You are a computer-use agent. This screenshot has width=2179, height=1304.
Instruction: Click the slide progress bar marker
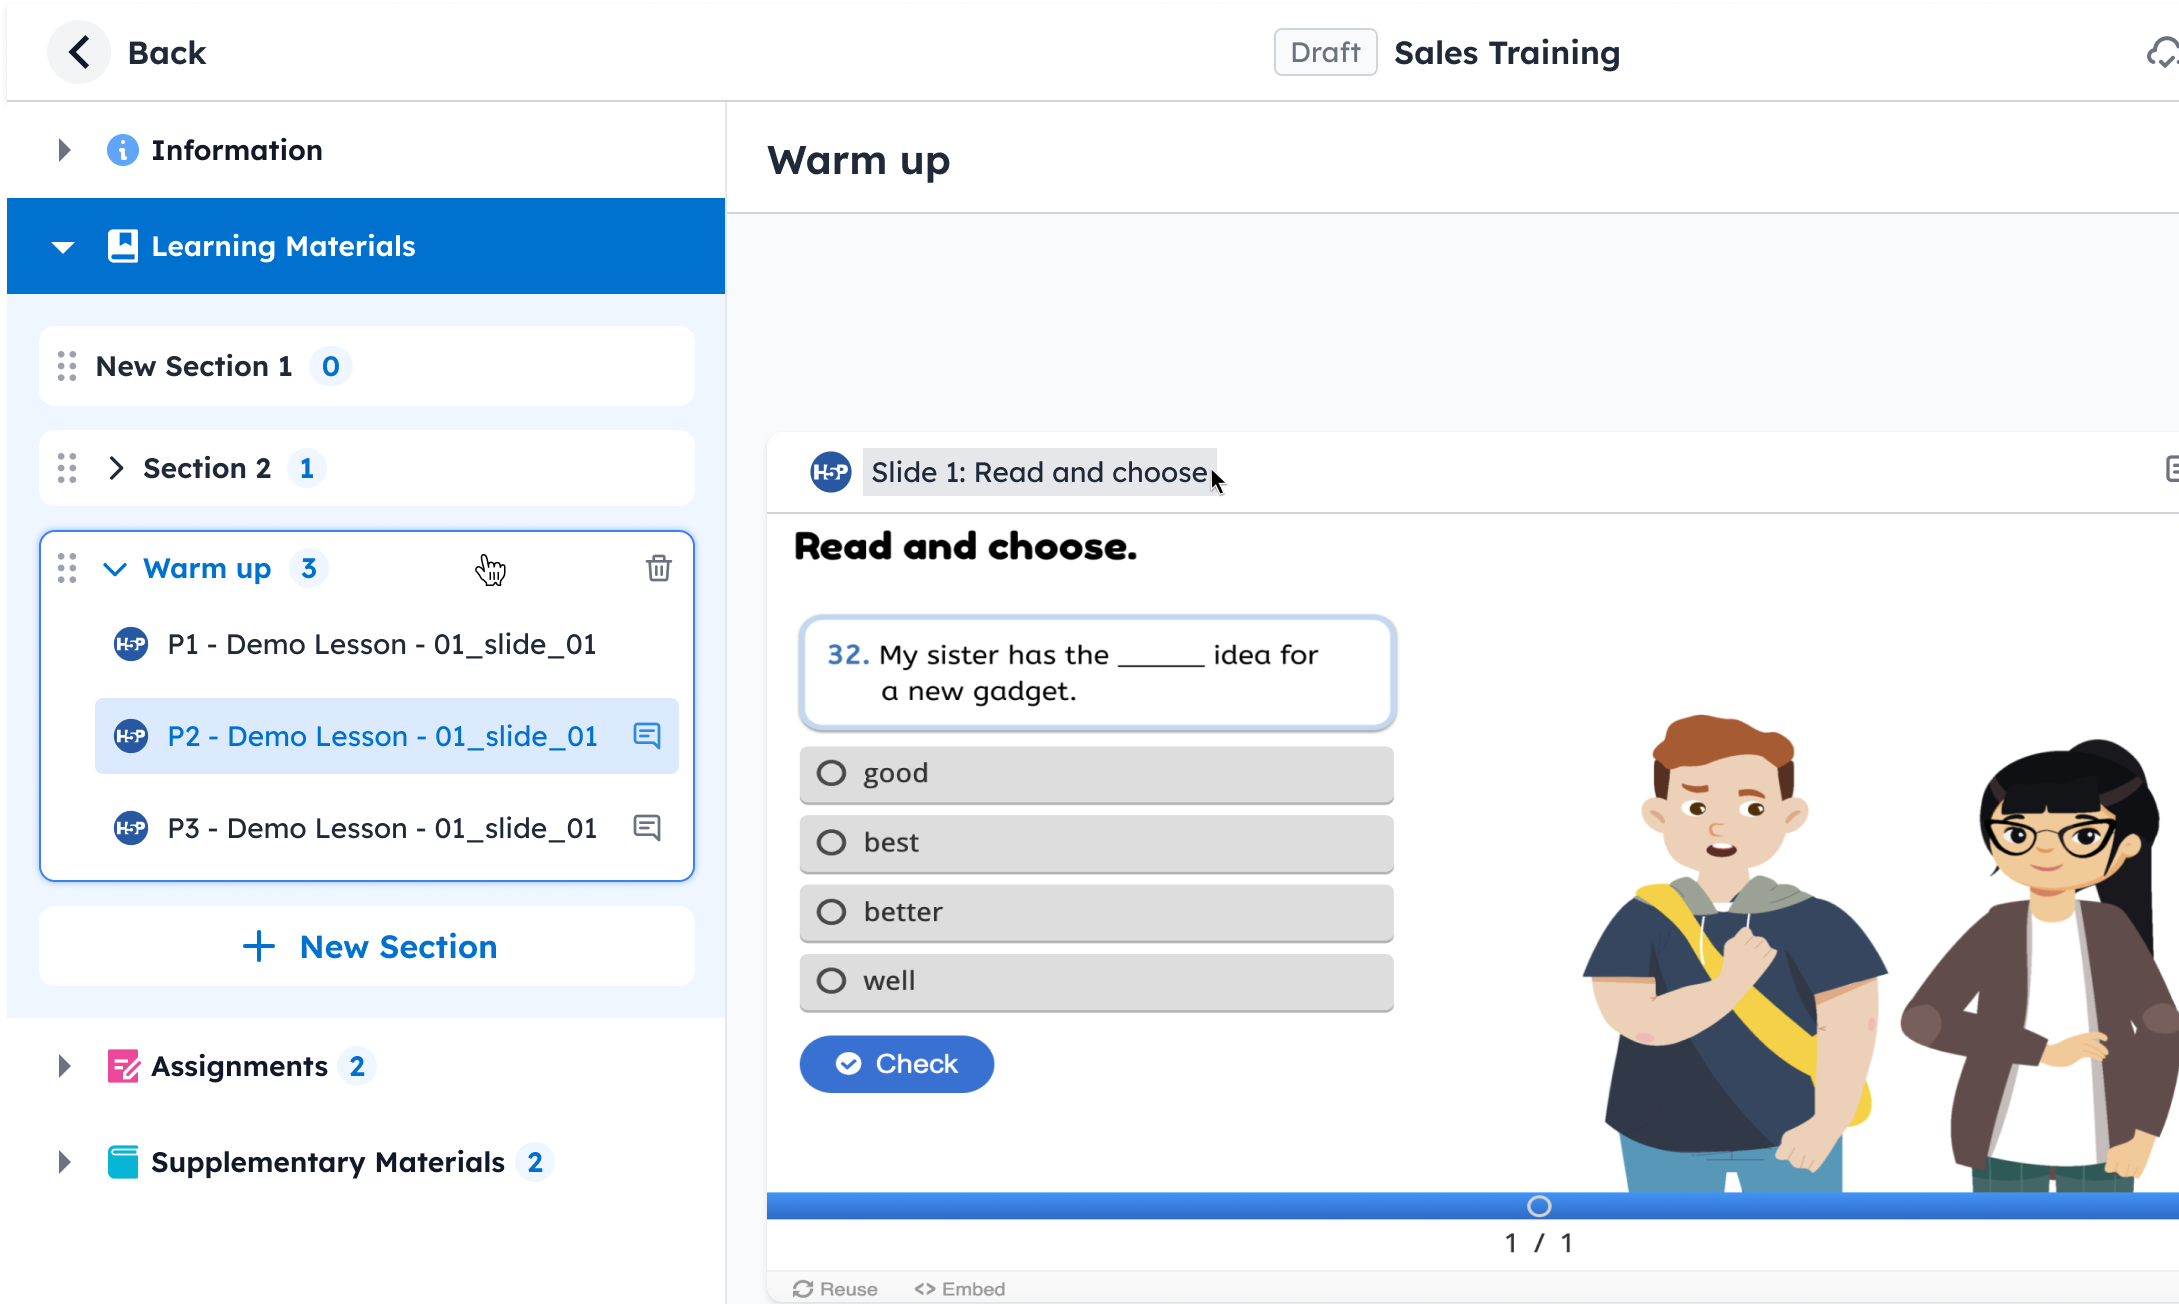(x=1539, y=1206)
